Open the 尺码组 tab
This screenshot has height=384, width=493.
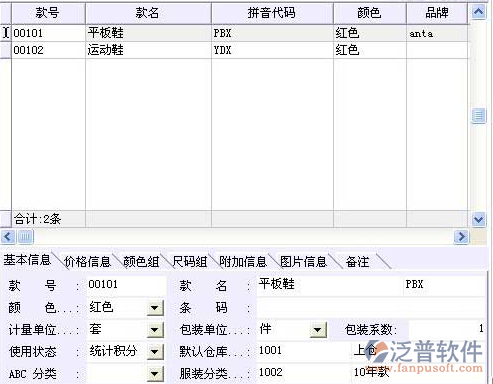point(189,262)
